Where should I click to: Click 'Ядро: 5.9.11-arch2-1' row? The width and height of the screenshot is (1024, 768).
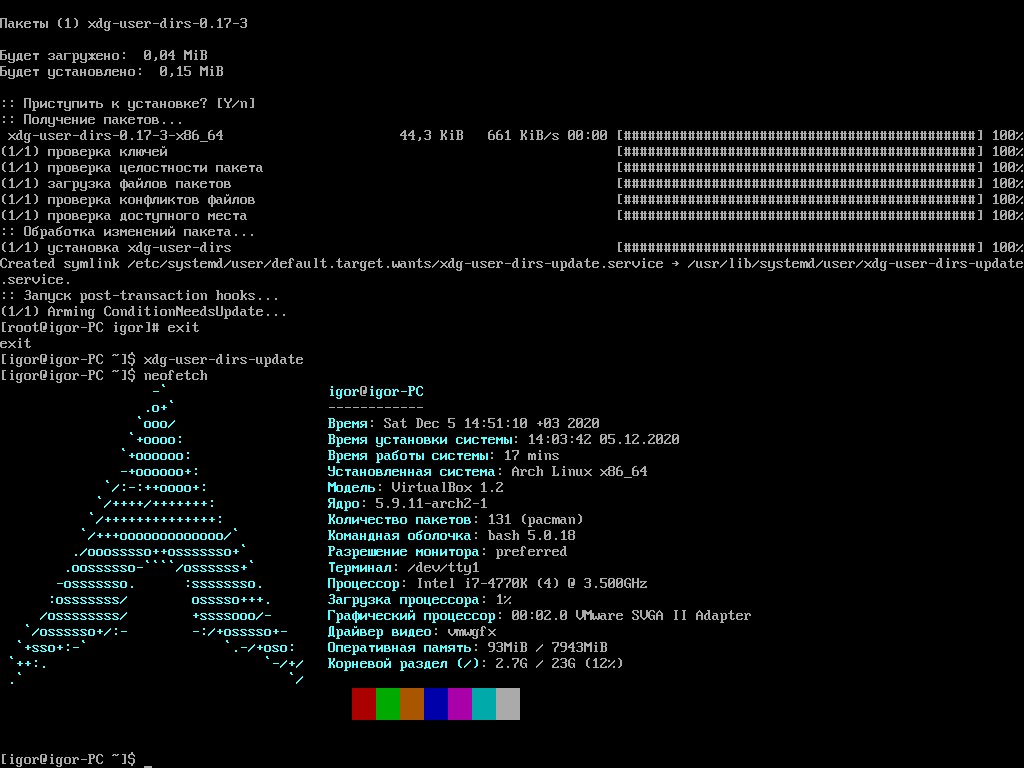point(408,504)
